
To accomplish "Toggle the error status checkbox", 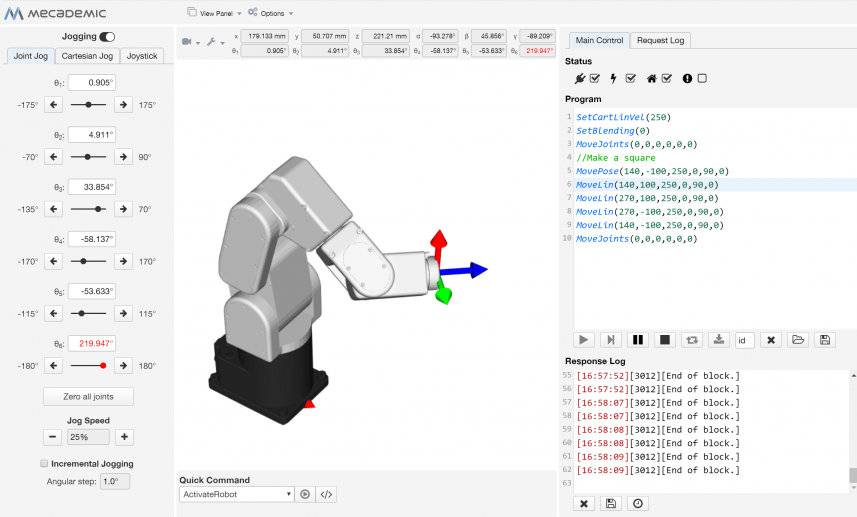I will tap(702, 78).
